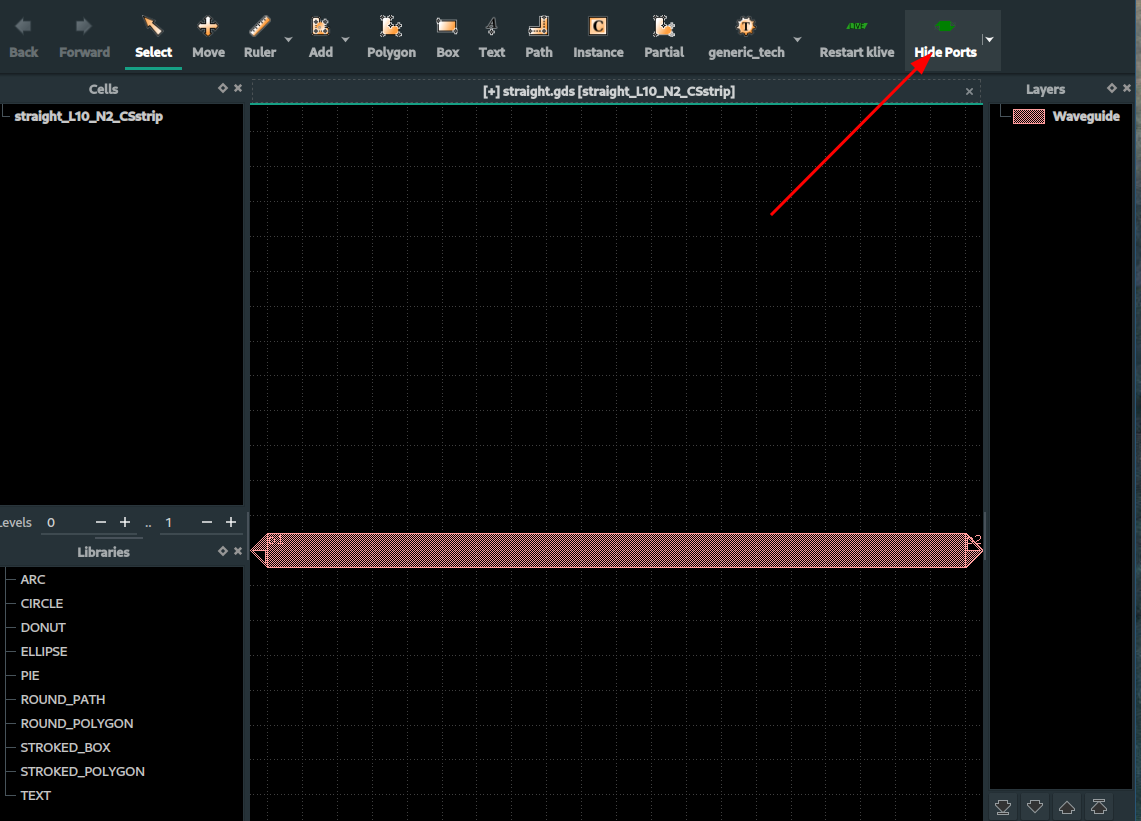Select the straight_L10_N2_CSstrip cell in Cells
This screenshot has width=1141, height=821.
(x=88, y=116)
